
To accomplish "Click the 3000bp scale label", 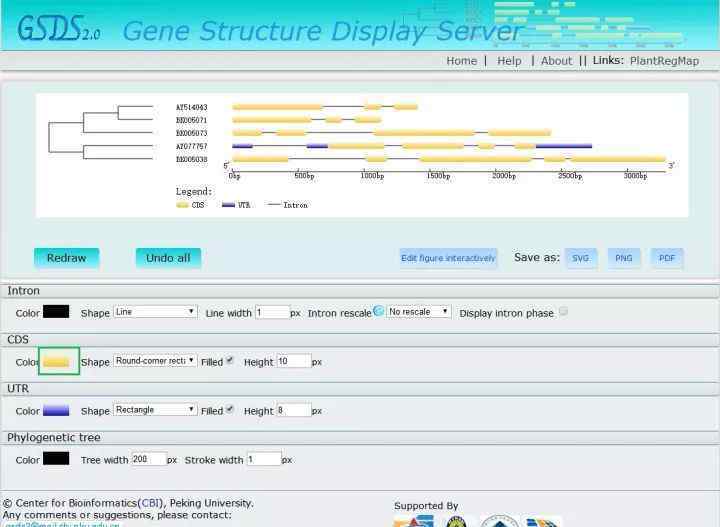I will tap(636, 176).
